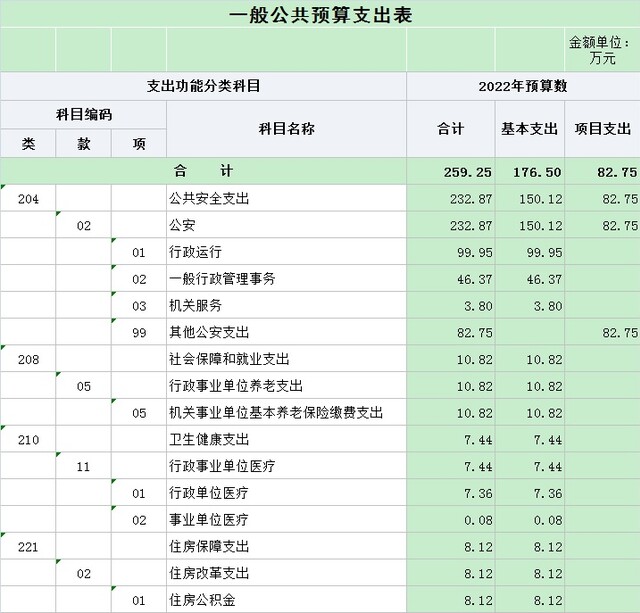Click the 其他公安支出 cell
This screenshot has height=613, width=640.
tap(286, 332)
